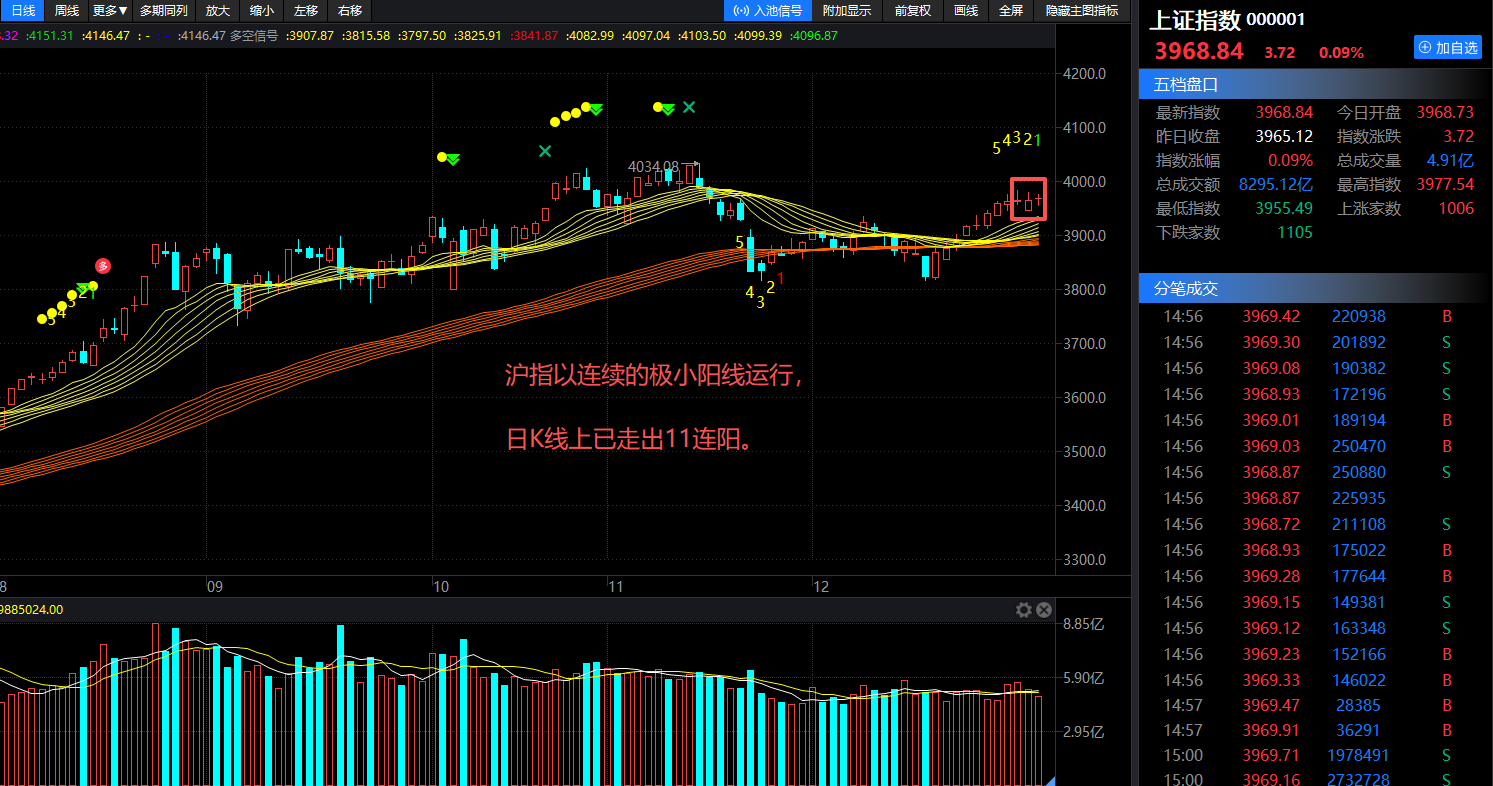Click the blue triangle corner handle
Image resolution: width=1493 pixels, height=786 pixels.
pos(1048,780)
